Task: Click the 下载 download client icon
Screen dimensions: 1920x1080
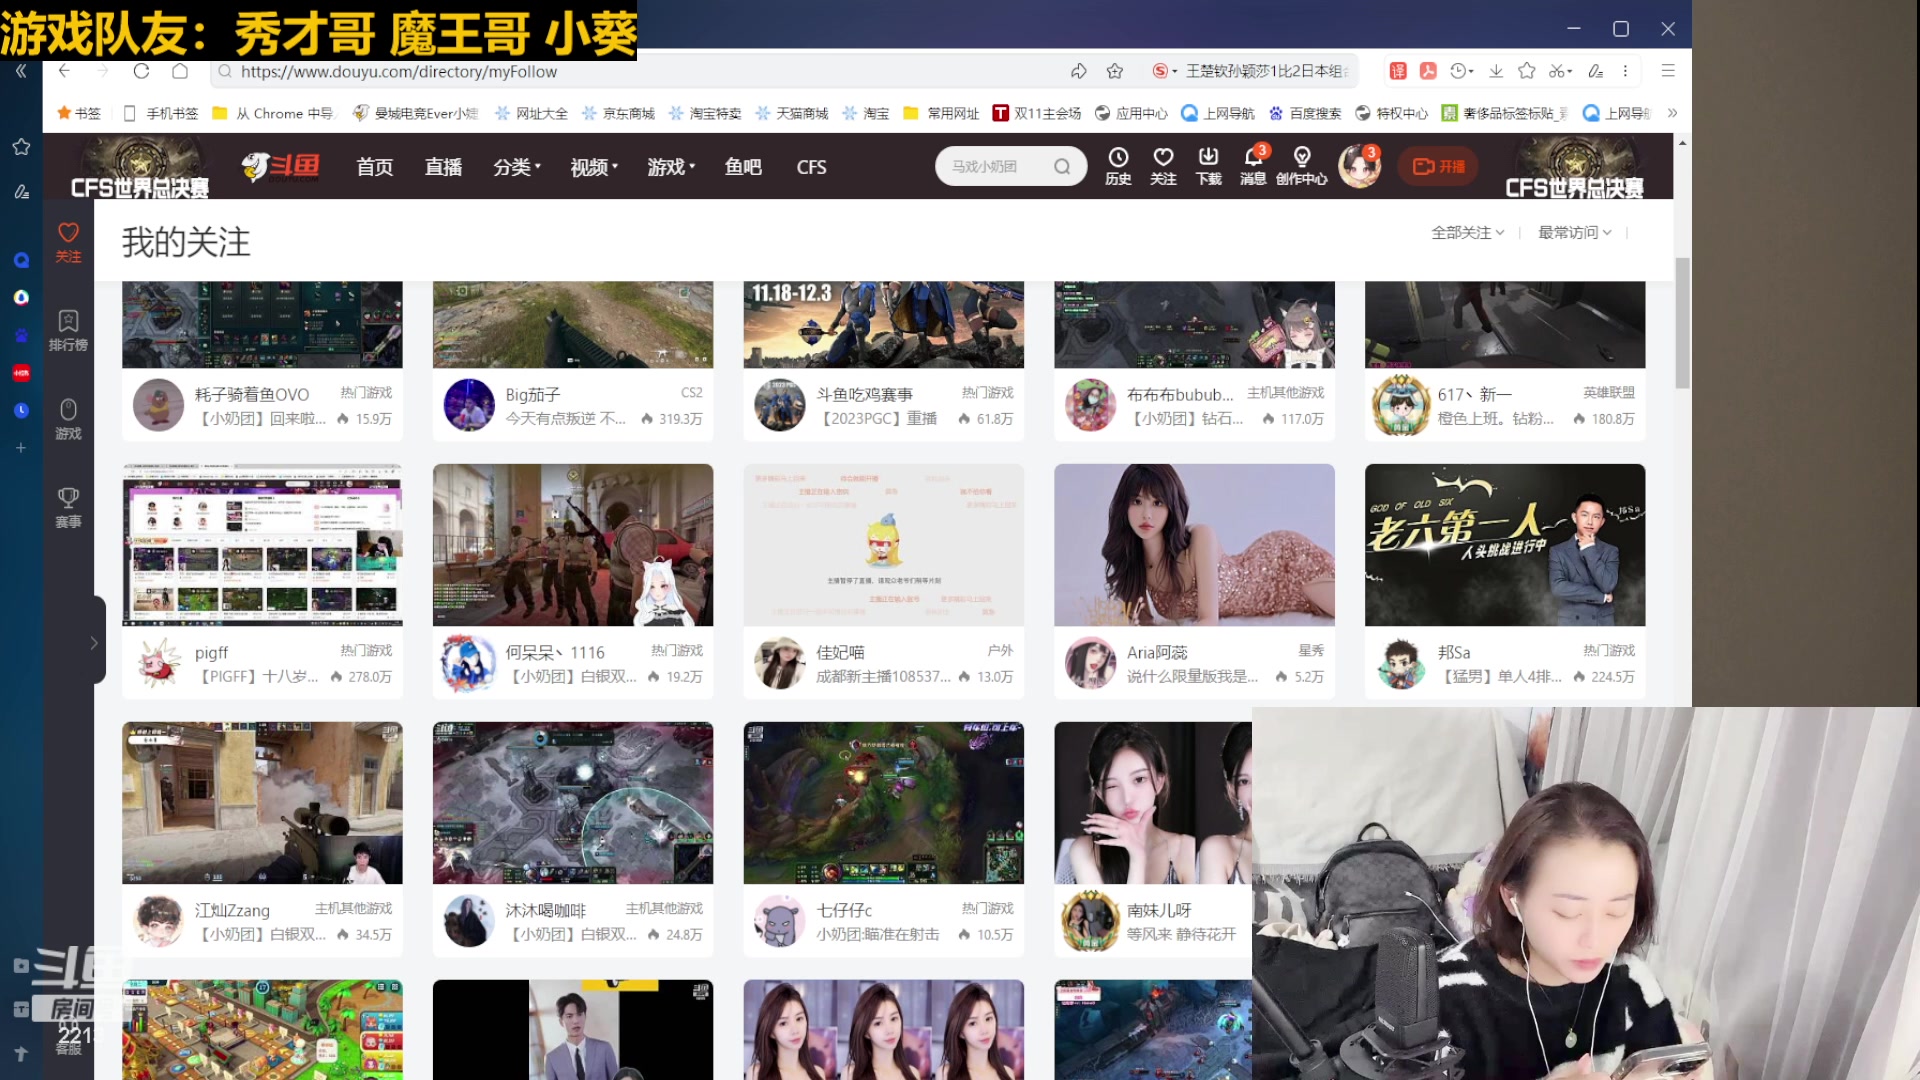Action: coord(1207,166)
